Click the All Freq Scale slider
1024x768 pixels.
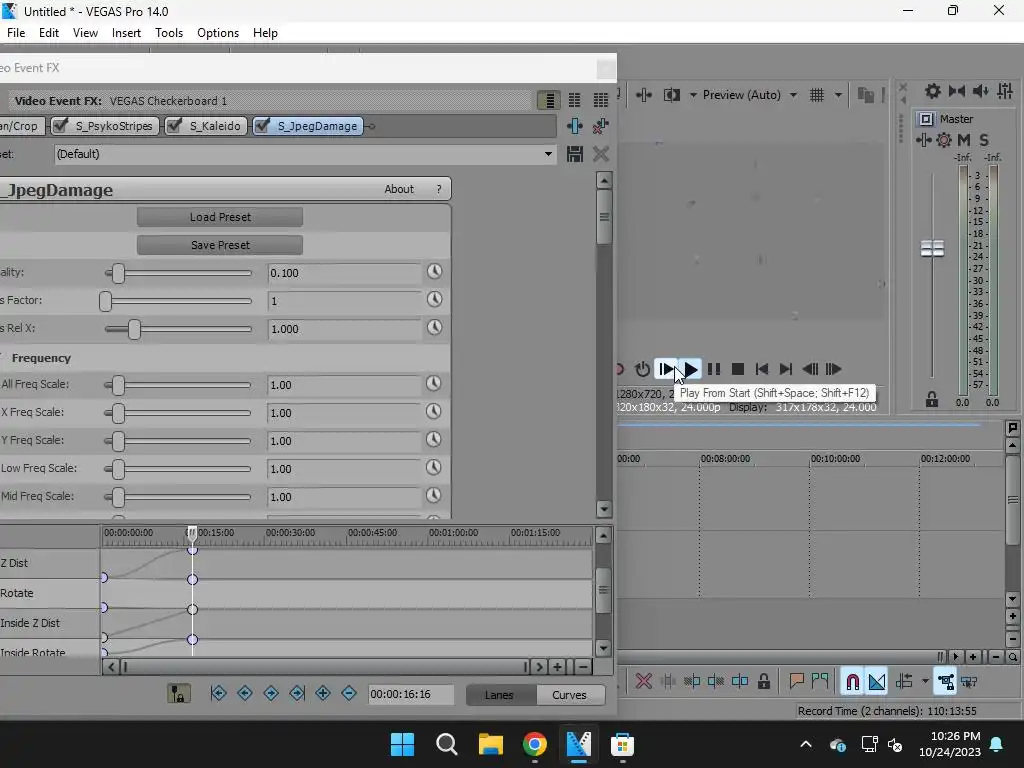click(x=178, y=385)
